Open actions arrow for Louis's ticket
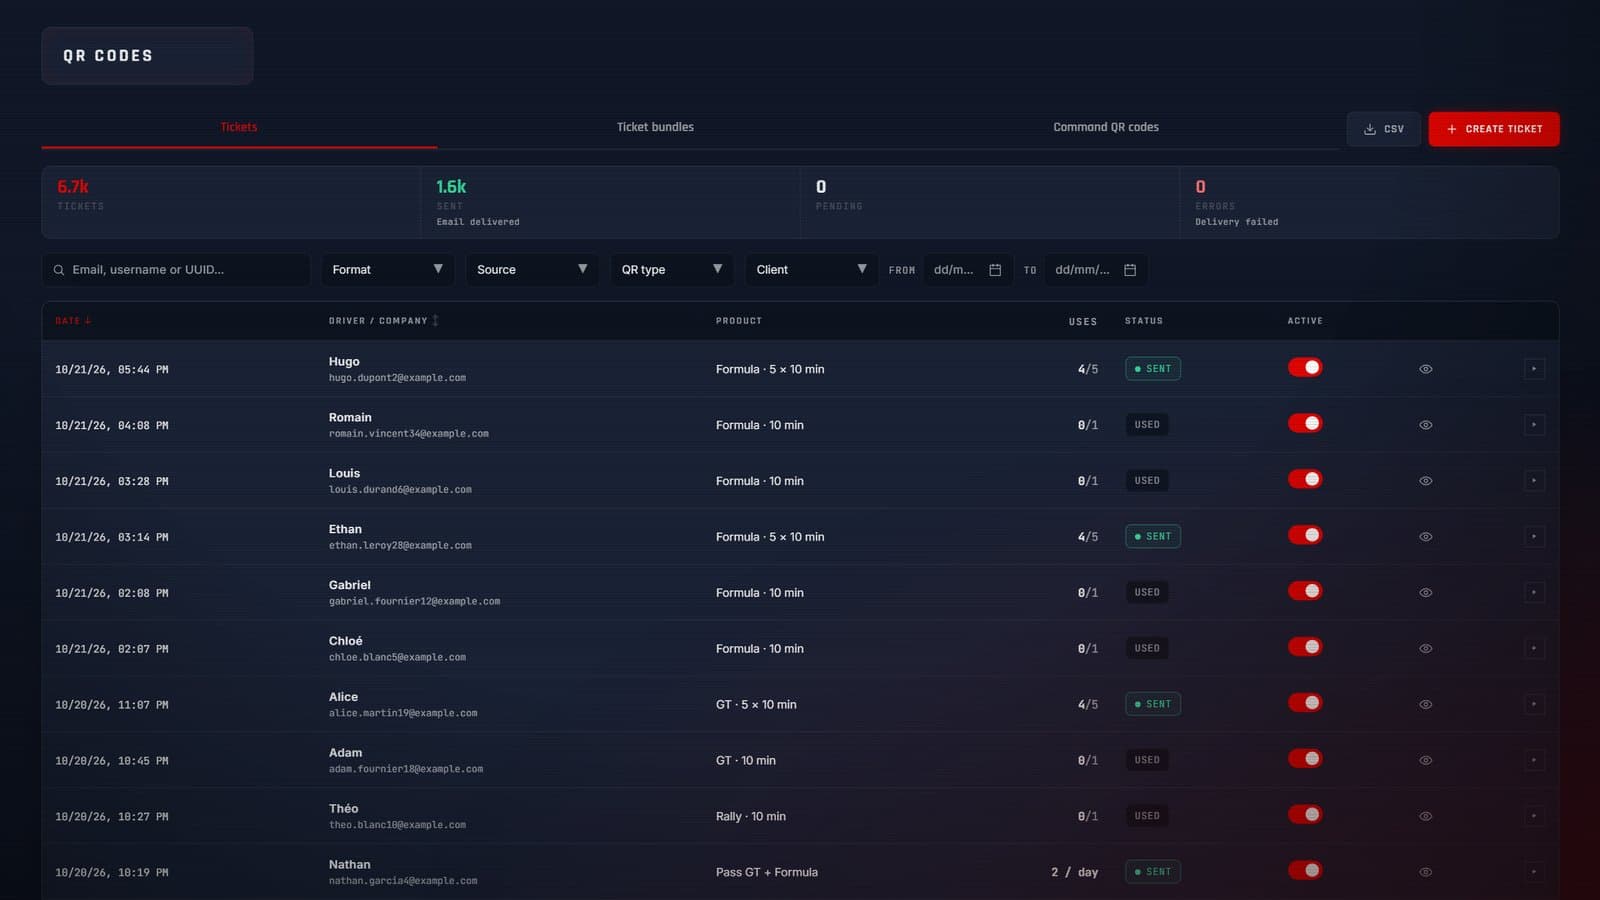 1534,481
